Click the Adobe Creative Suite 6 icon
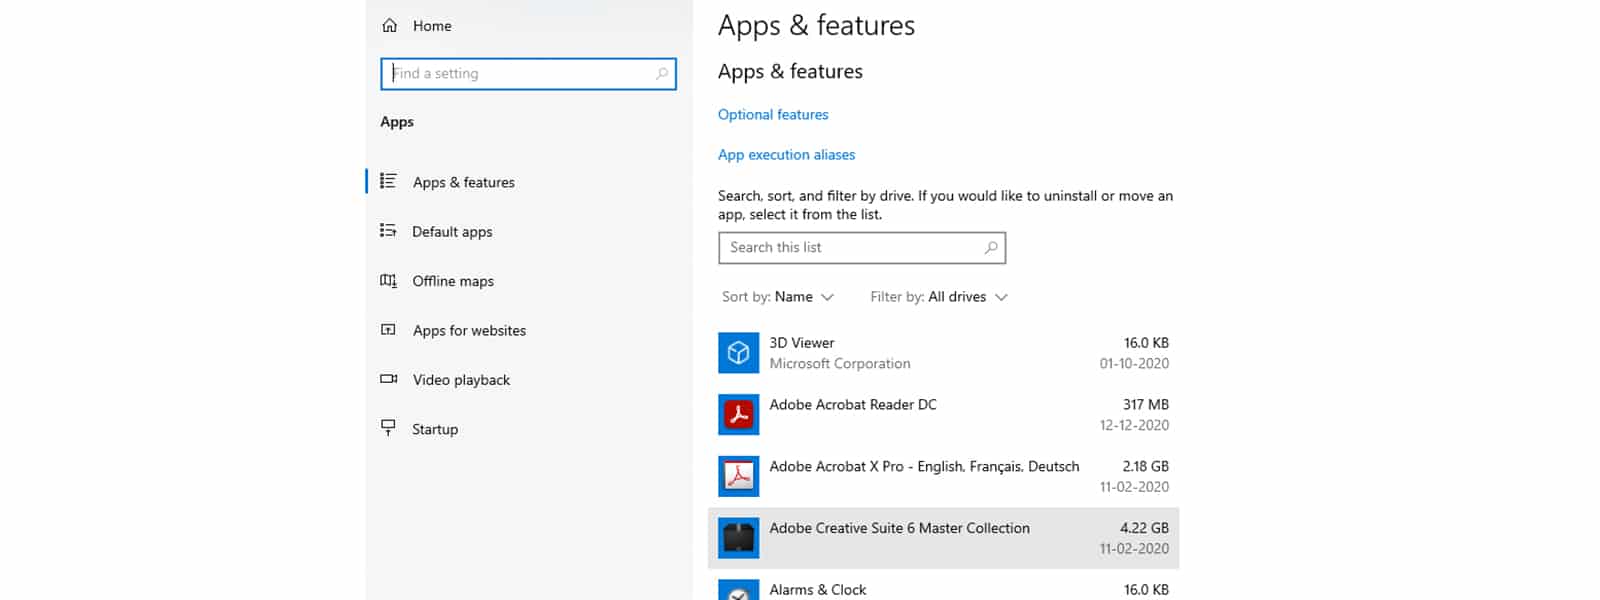Image resolution: width=1600 pixels, height=600 pixels. pos(739,539)
